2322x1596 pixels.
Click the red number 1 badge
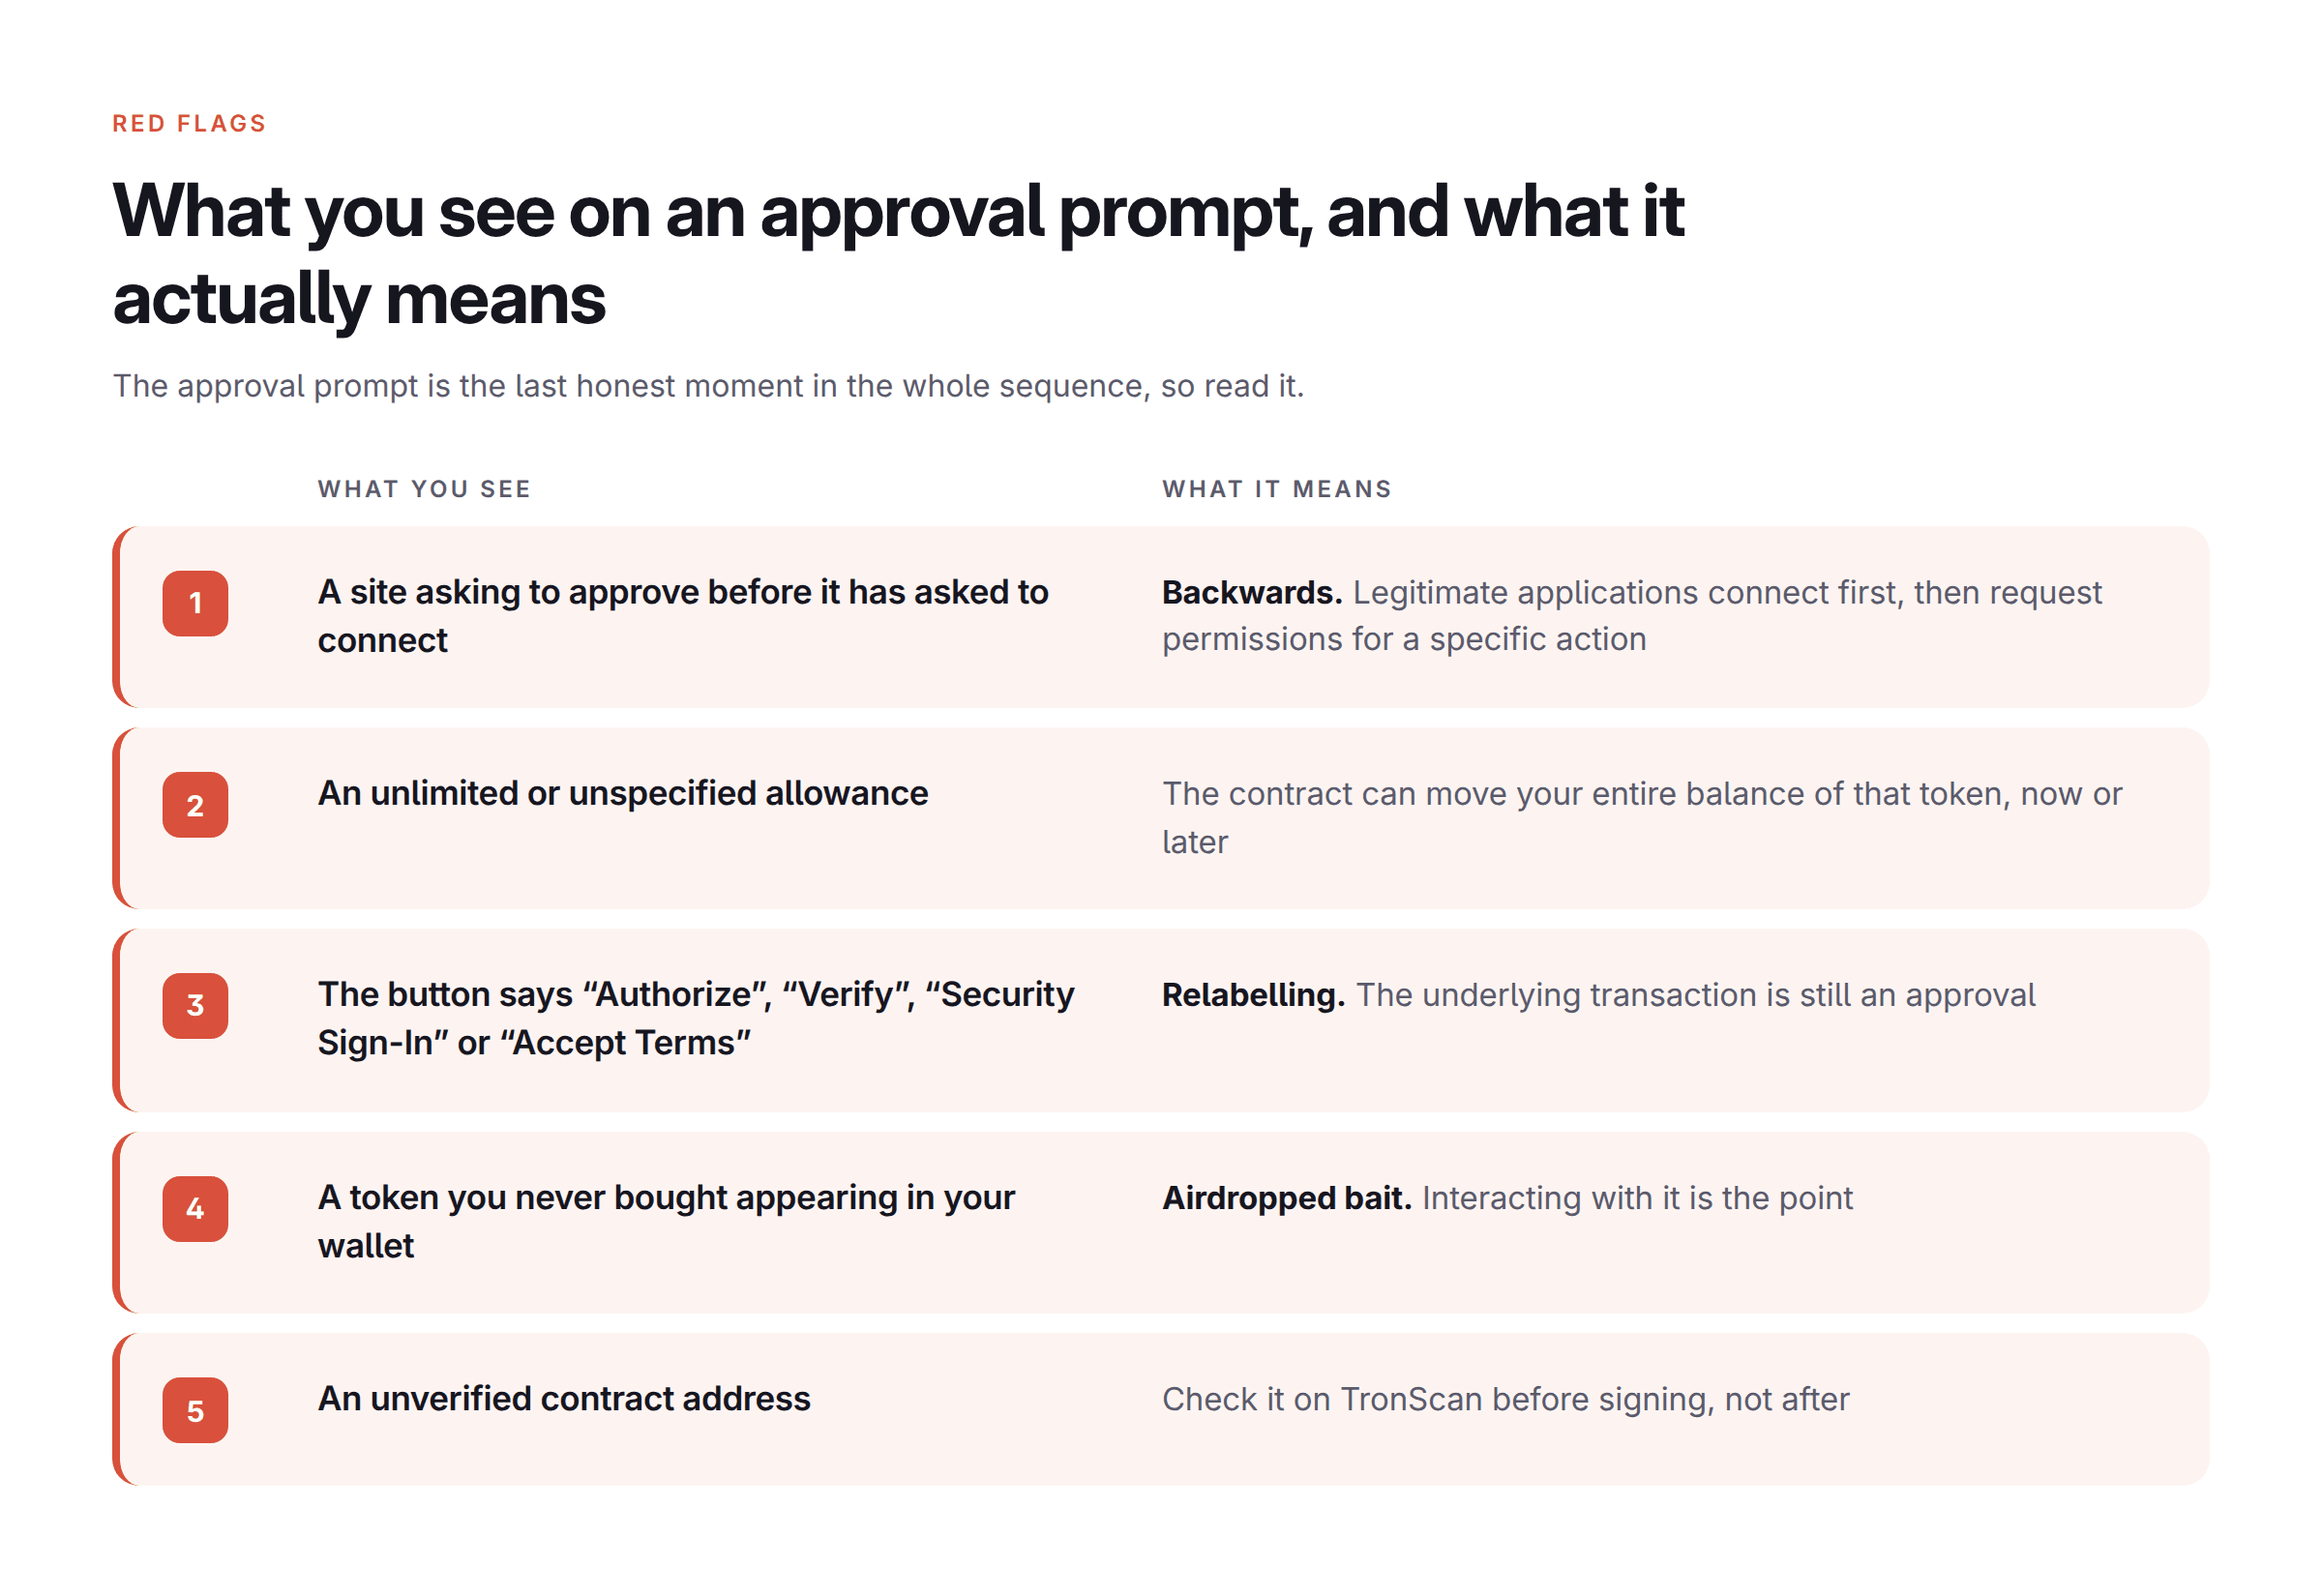pos(195,603)
